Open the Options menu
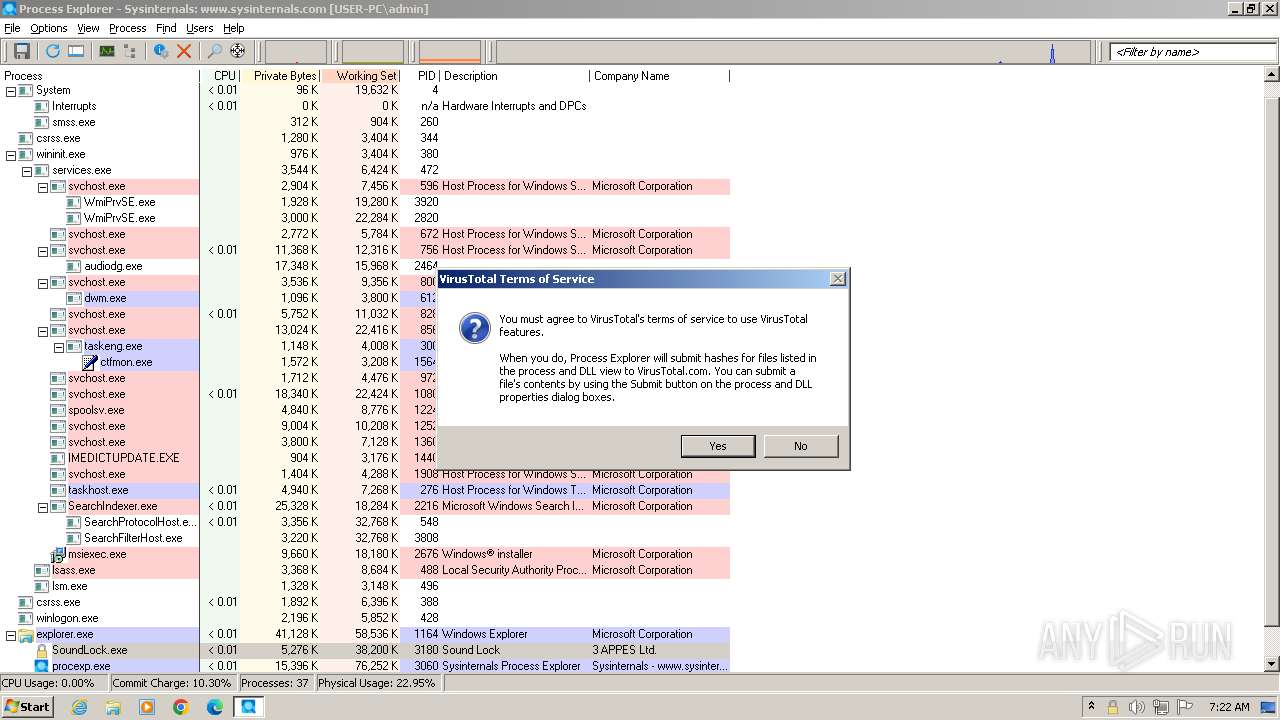The image size is (1280, 720). tap(48, 28)
